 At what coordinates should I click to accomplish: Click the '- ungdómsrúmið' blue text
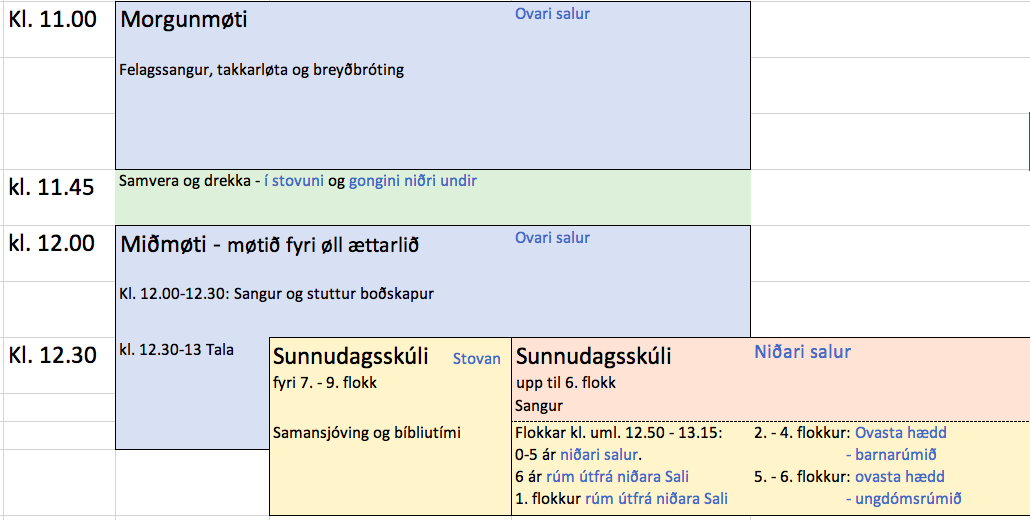click(x=903, y=498)
